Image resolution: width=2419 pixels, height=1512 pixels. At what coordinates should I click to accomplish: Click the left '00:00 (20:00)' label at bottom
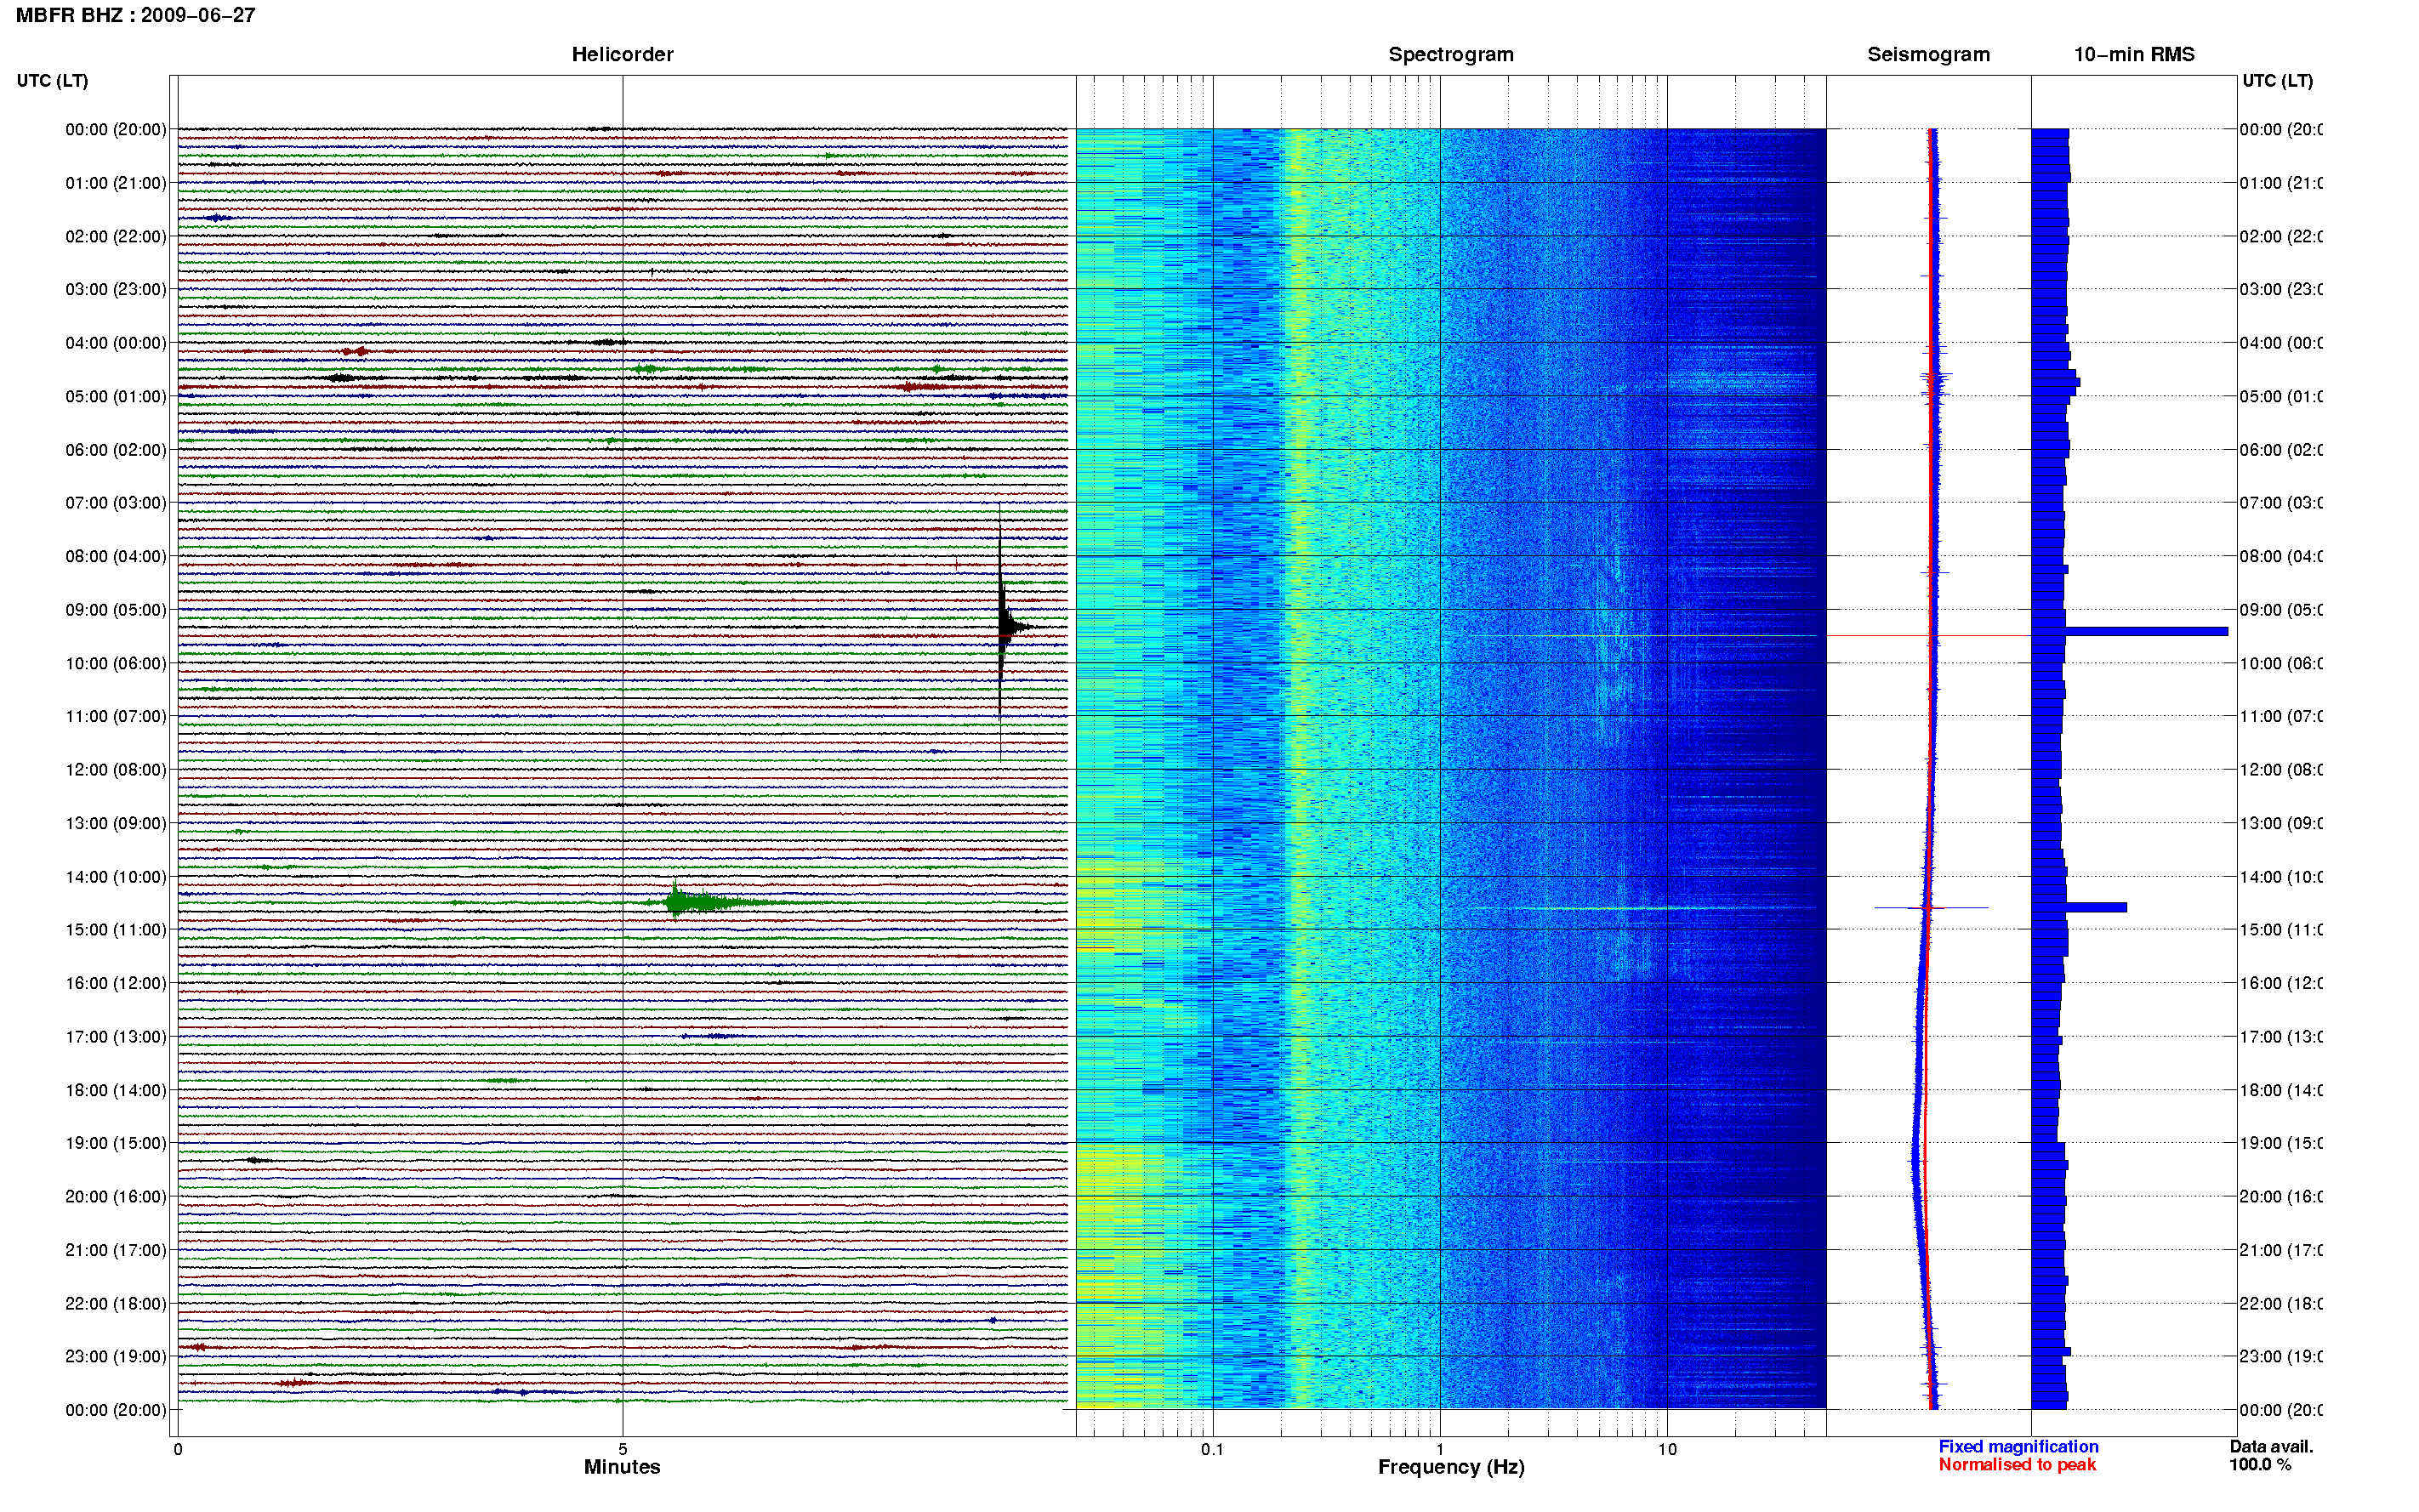116,1410
